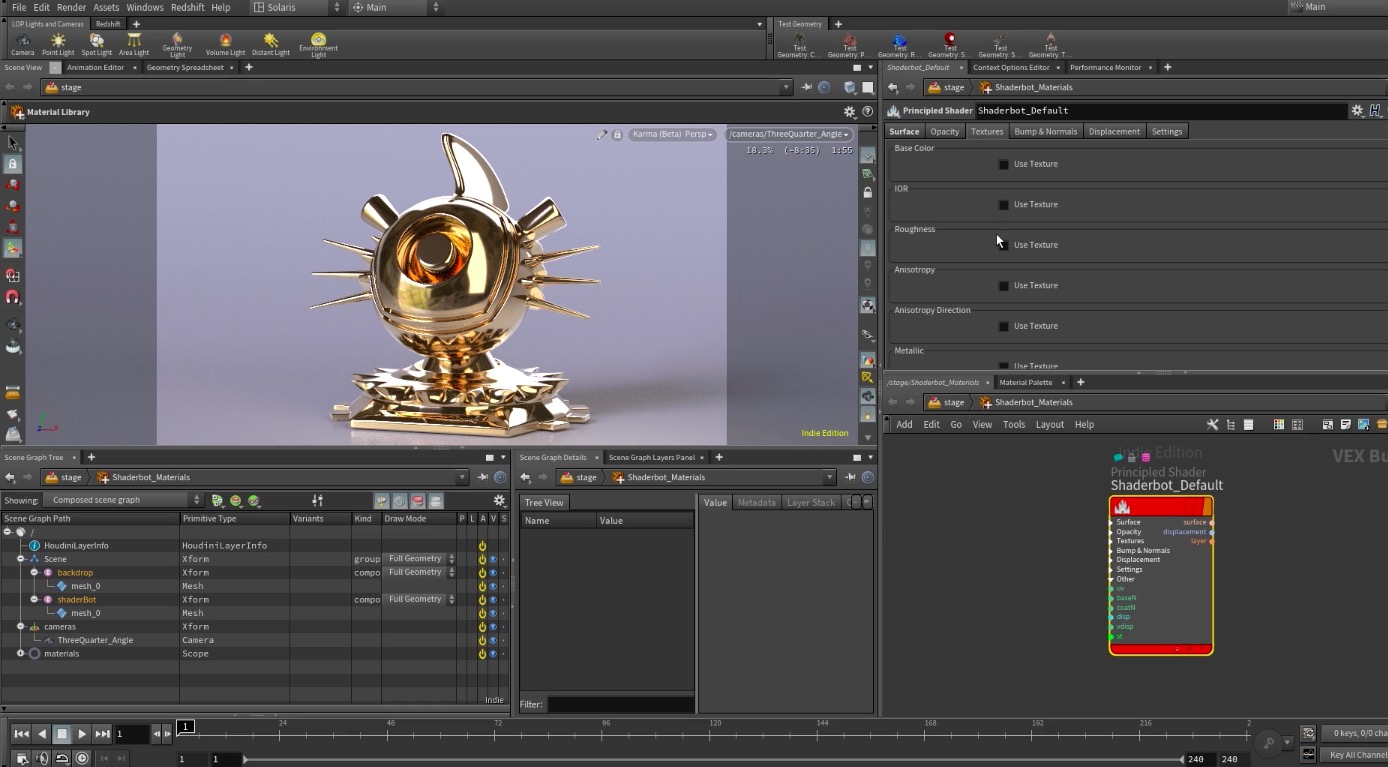The image size is (1388, 767).
Task: Play the timeline forward
Action: coord(82,734)
